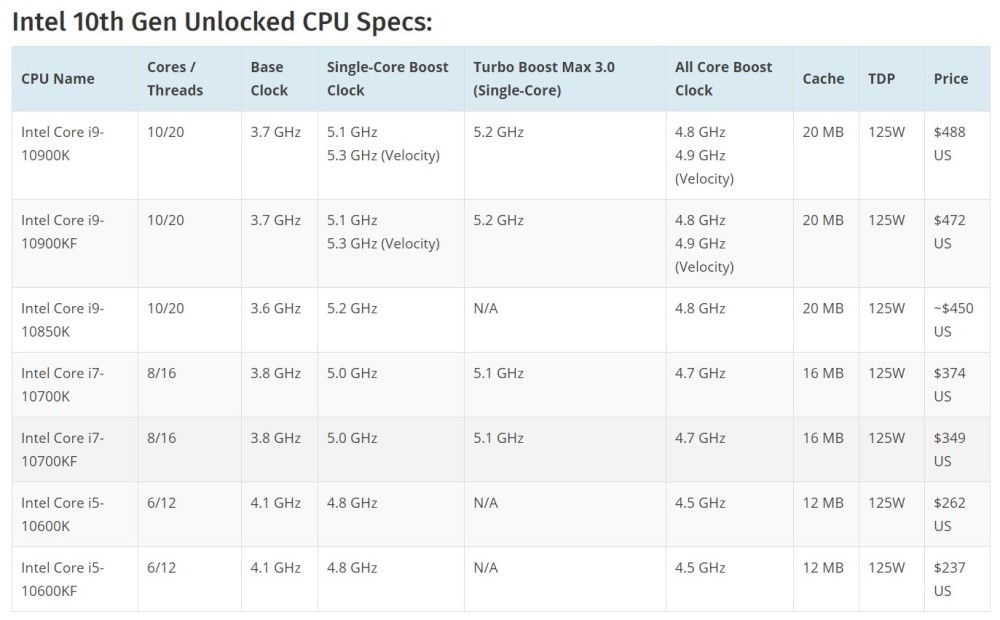This screenshot has height=620, width=1000.
Task: Click the "Base Clock" column header
Action: [x=269, y=79]
